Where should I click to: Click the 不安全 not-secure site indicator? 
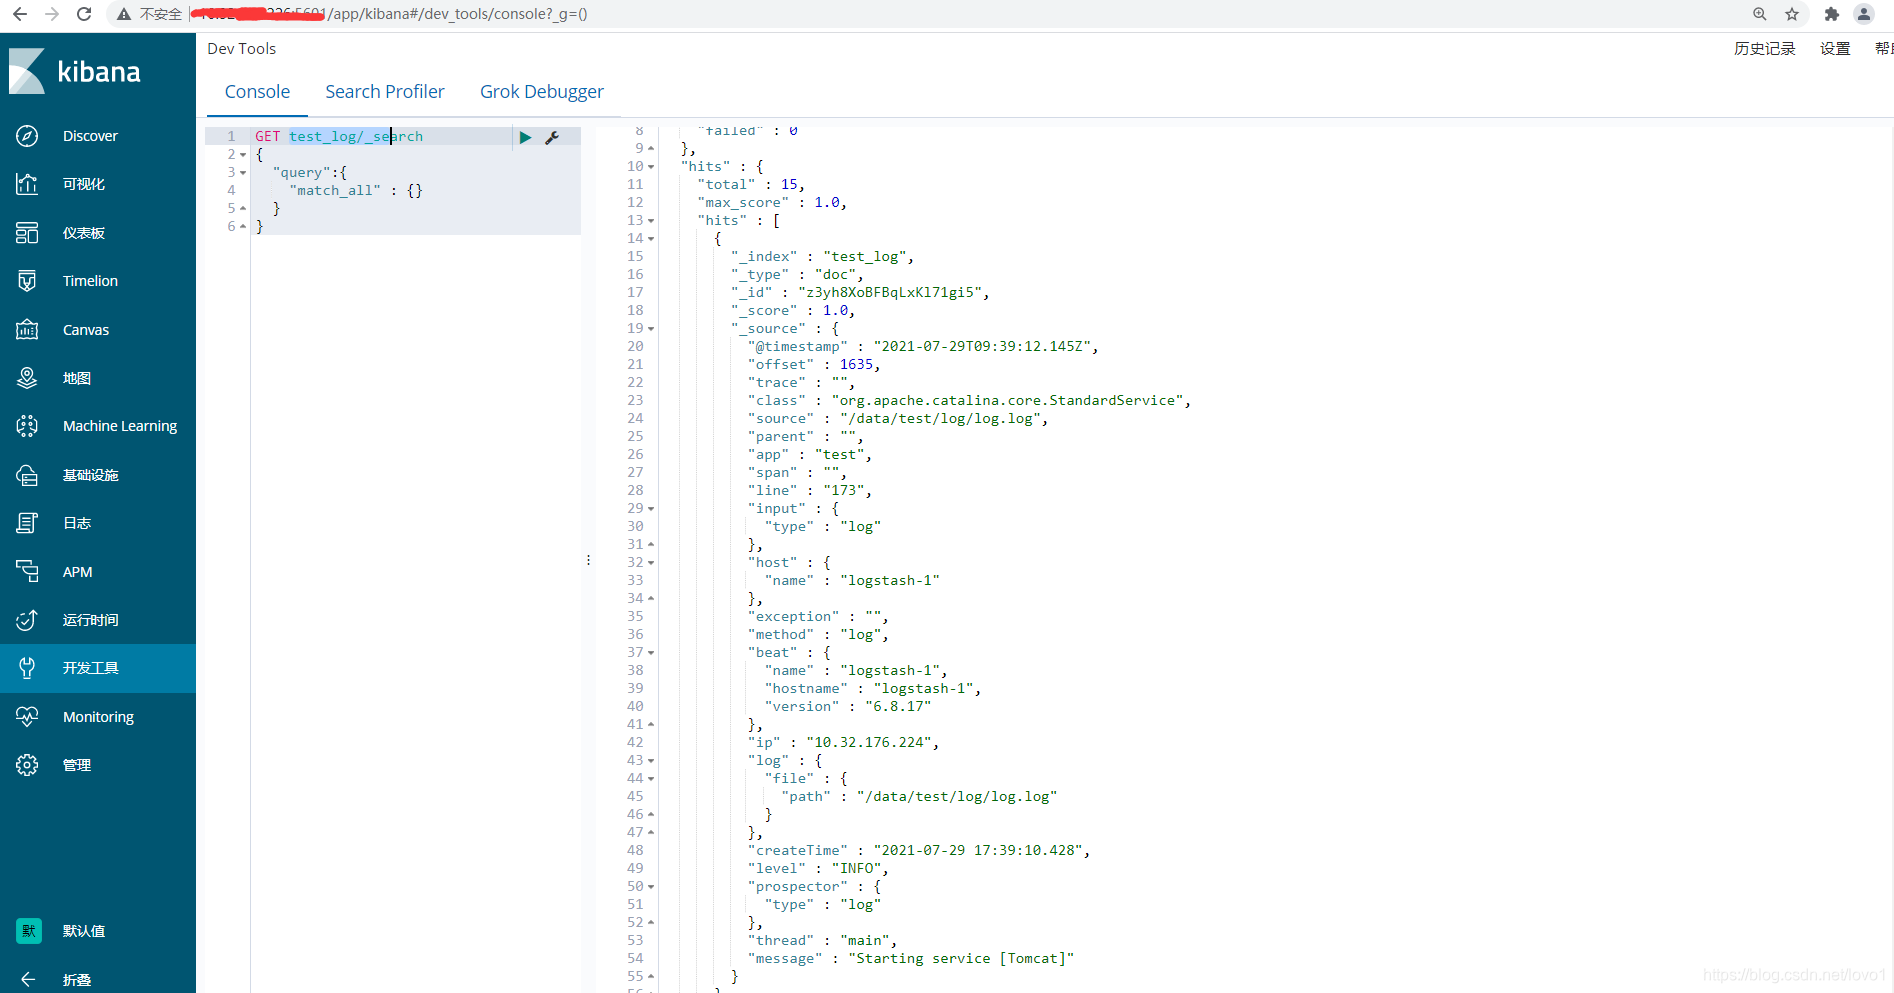(150, 14)
